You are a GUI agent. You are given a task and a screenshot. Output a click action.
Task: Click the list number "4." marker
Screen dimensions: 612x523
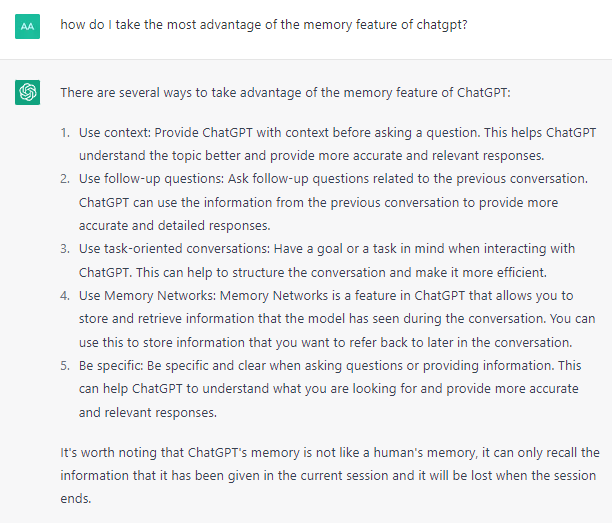point(65,295)
